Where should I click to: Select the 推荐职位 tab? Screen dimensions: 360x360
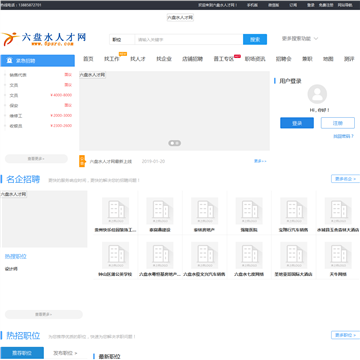tap(22, 353)
